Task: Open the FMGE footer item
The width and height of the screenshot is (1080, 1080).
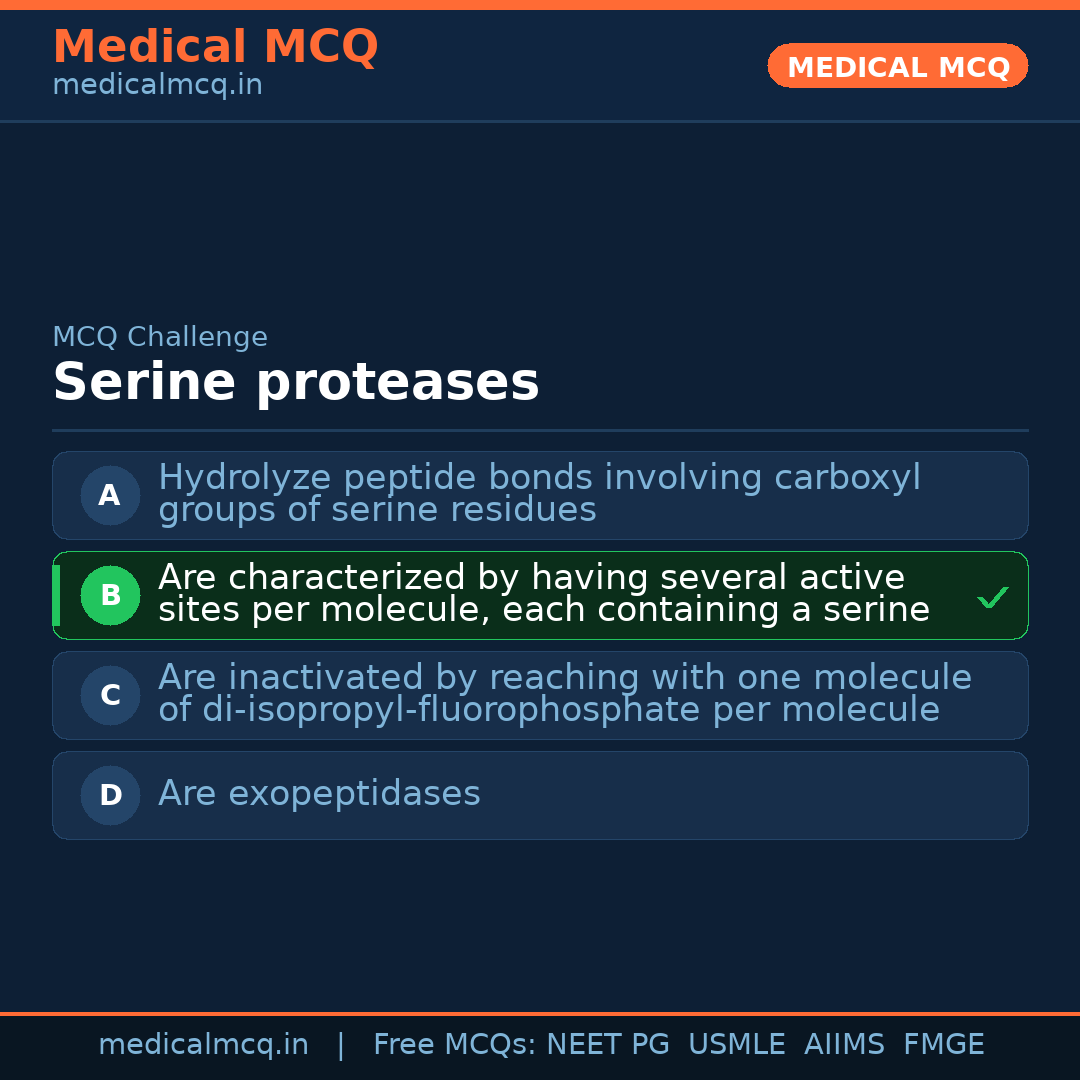Action: pos(943,1045)
